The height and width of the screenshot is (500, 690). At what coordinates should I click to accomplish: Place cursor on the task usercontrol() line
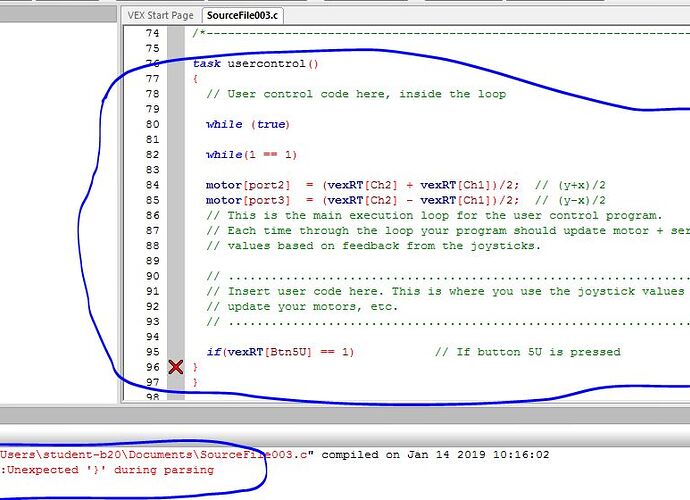(255, 63)
